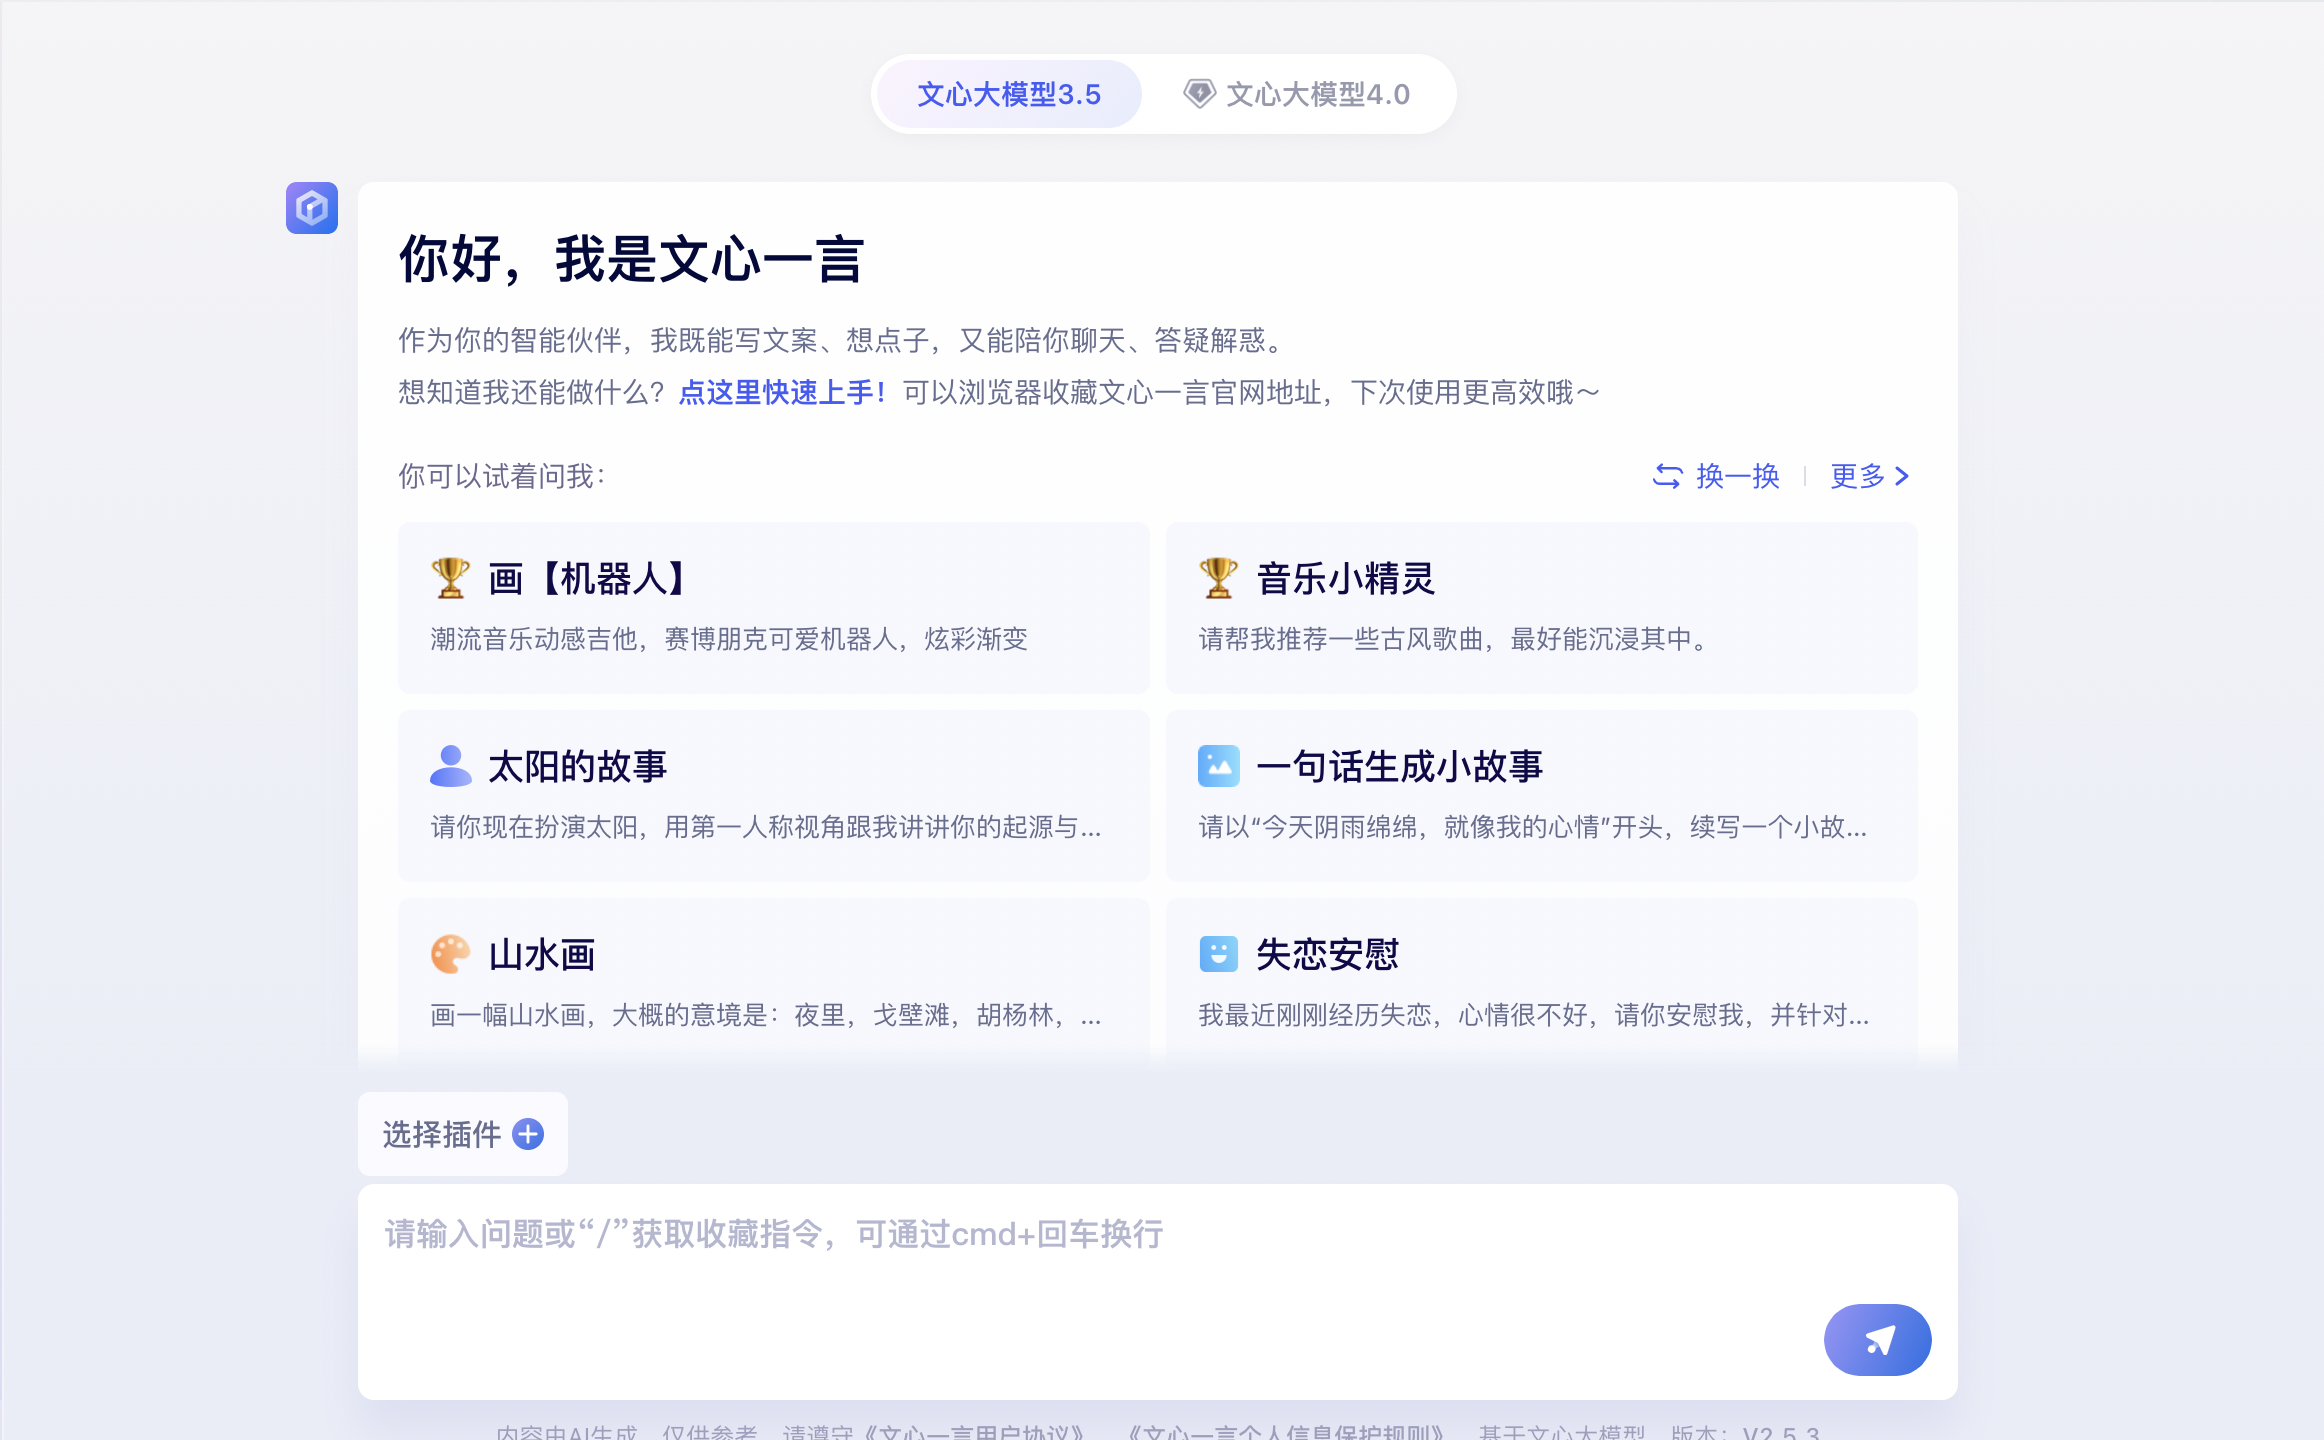This screenshot has height=1440, width=2324.
Task: Click the picture icon beside 一句话生成小故事
Action: point(1219,766)
